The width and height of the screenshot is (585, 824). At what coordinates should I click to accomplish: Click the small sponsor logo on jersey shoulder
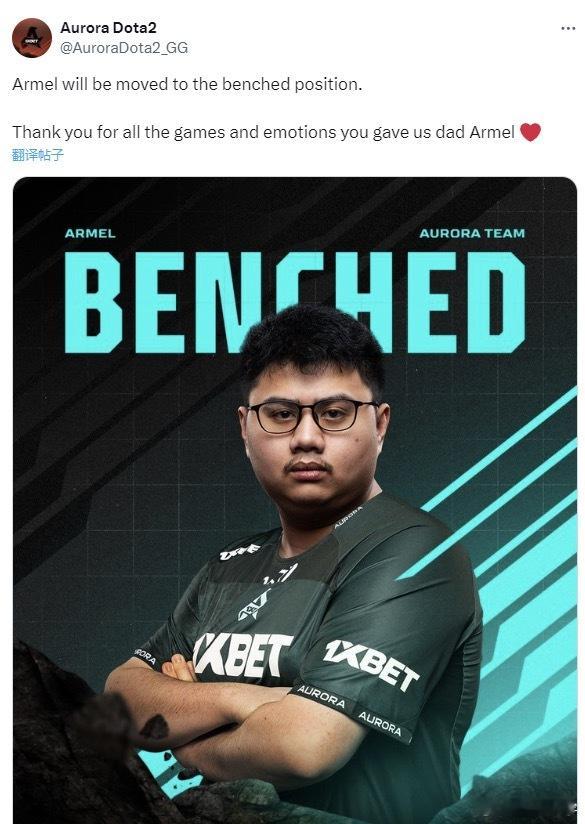click(240, 552)
